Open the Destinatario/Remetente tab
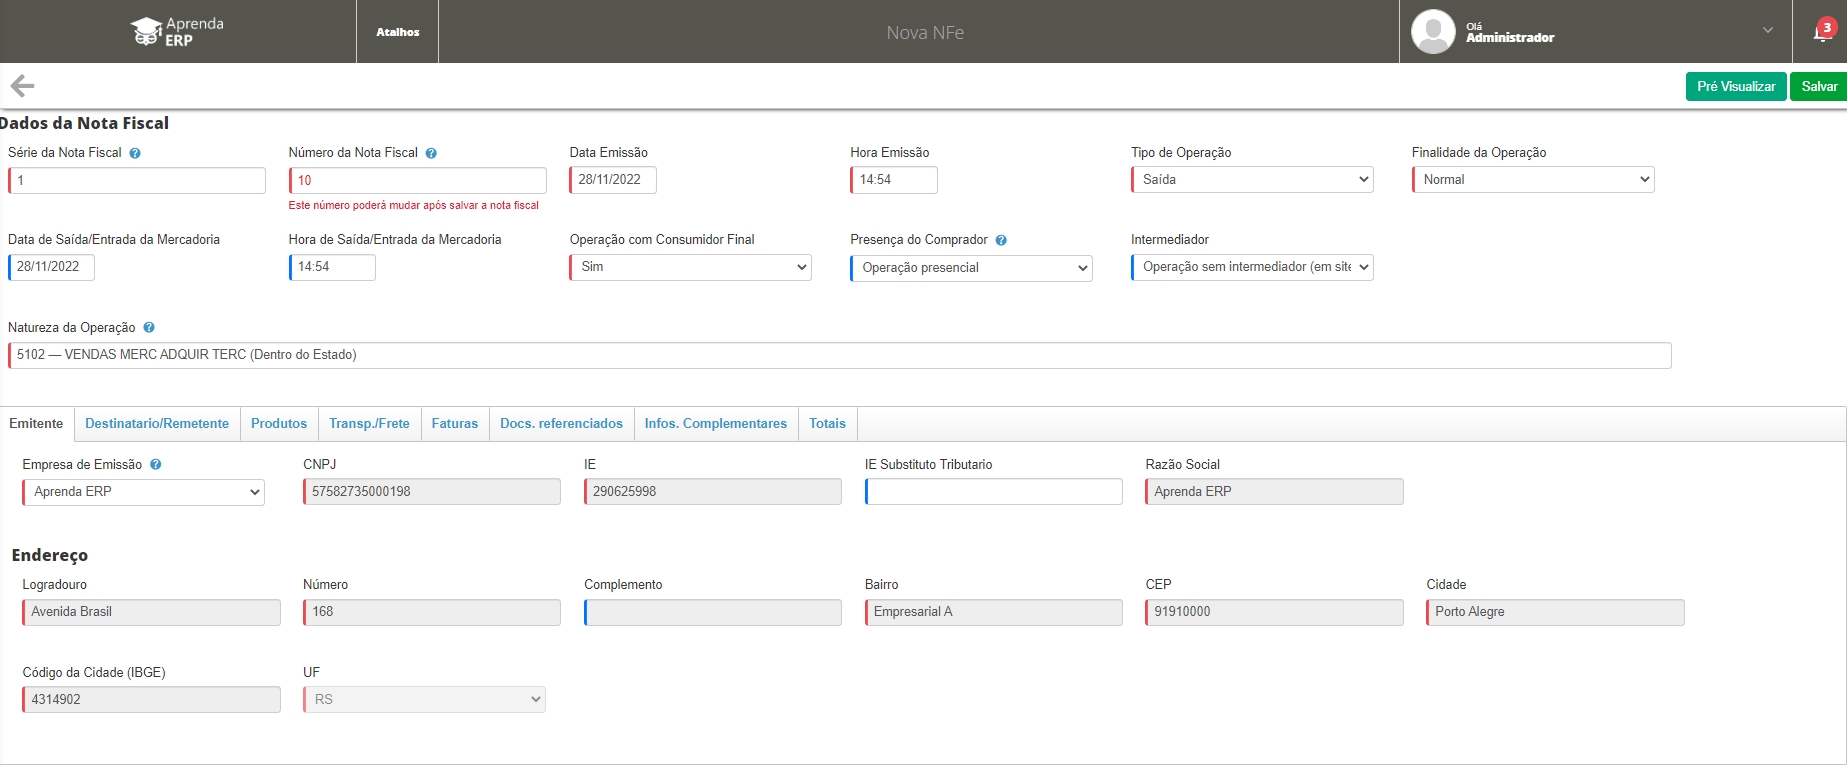The width and height of the screenshot is (1847, 766). tap(157, 424)
